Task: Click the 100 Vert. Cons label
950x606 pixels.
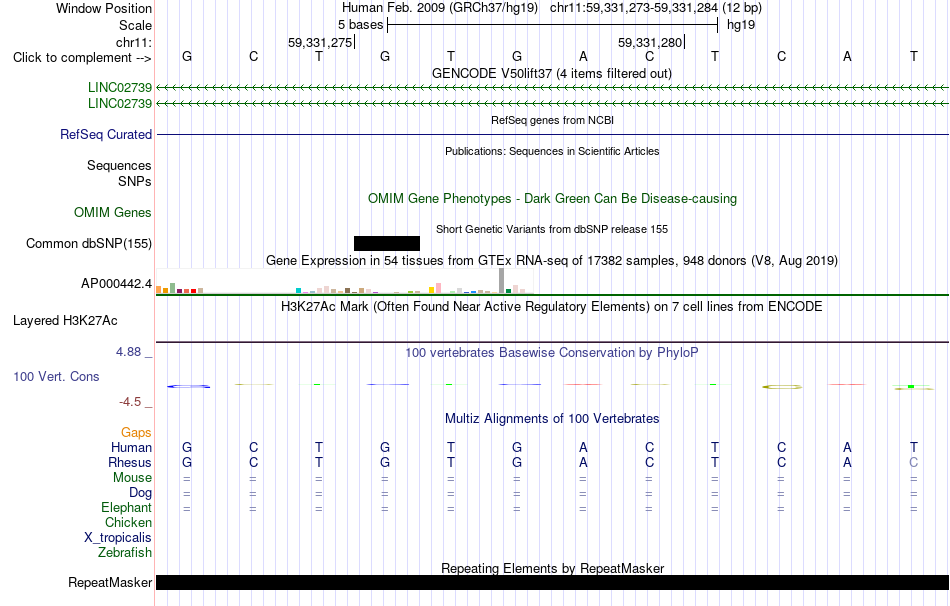Action: tap(56, 376)
